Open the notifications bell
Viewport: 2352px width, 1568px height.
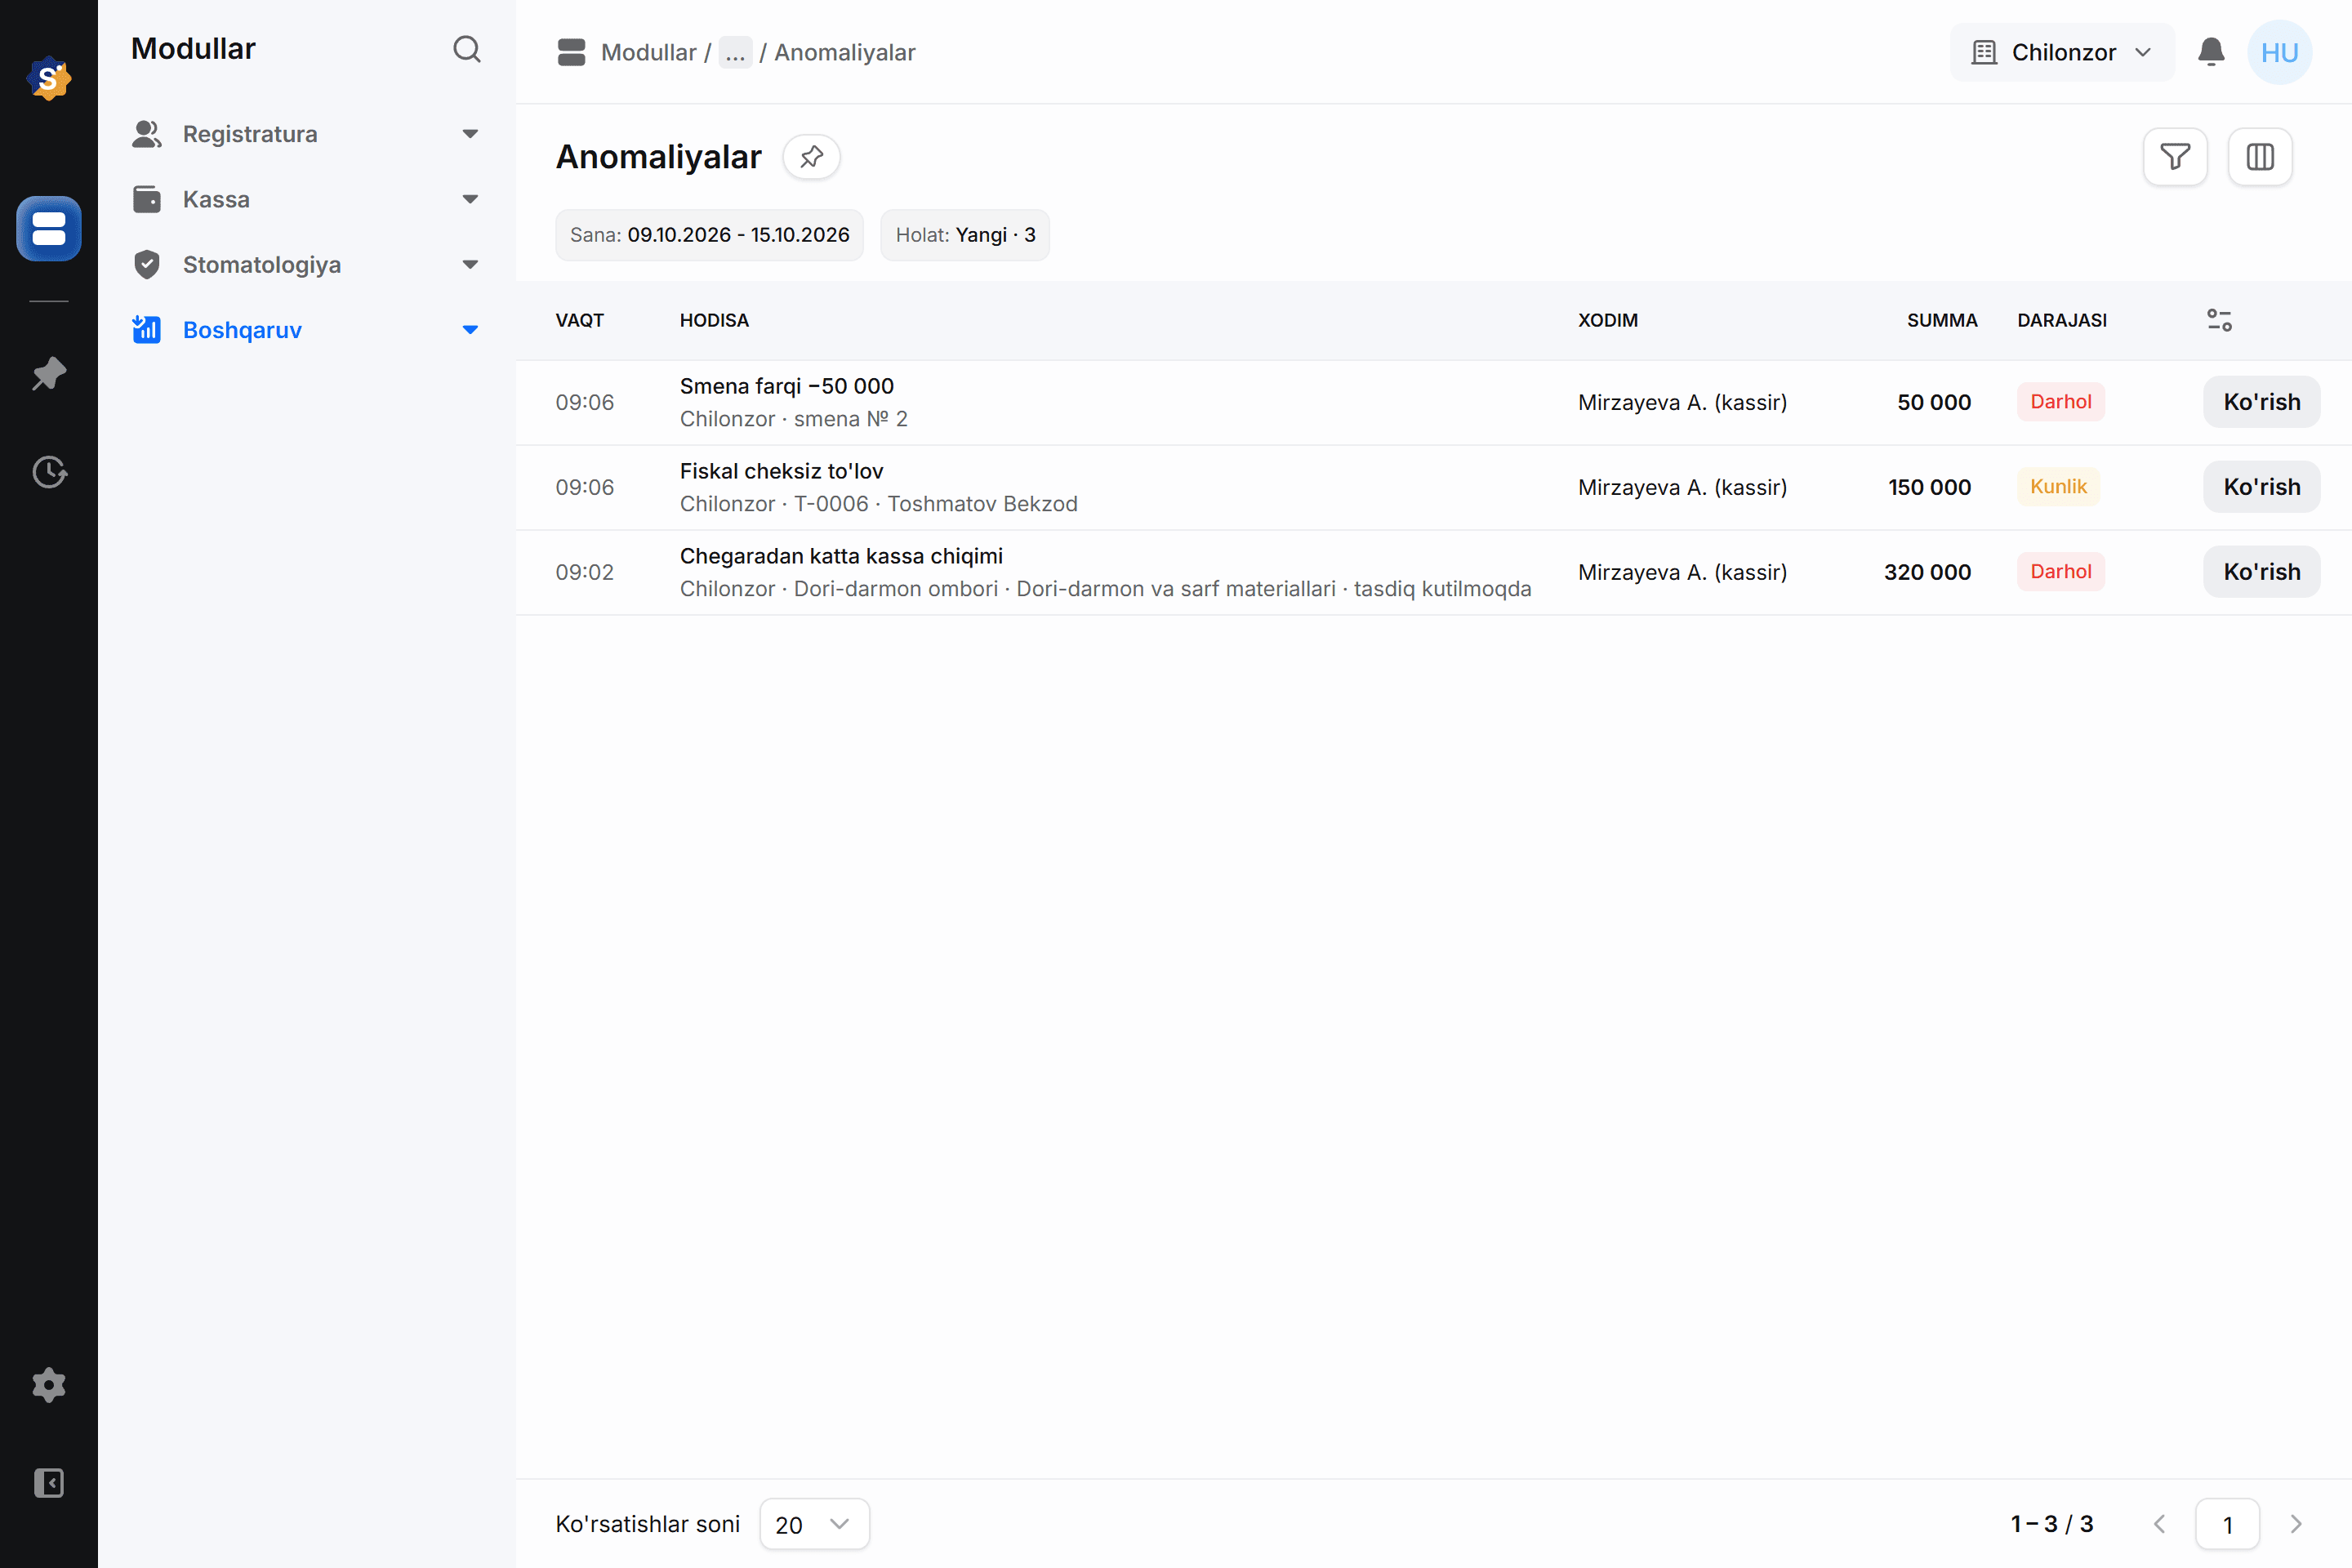pos(2211,52)
